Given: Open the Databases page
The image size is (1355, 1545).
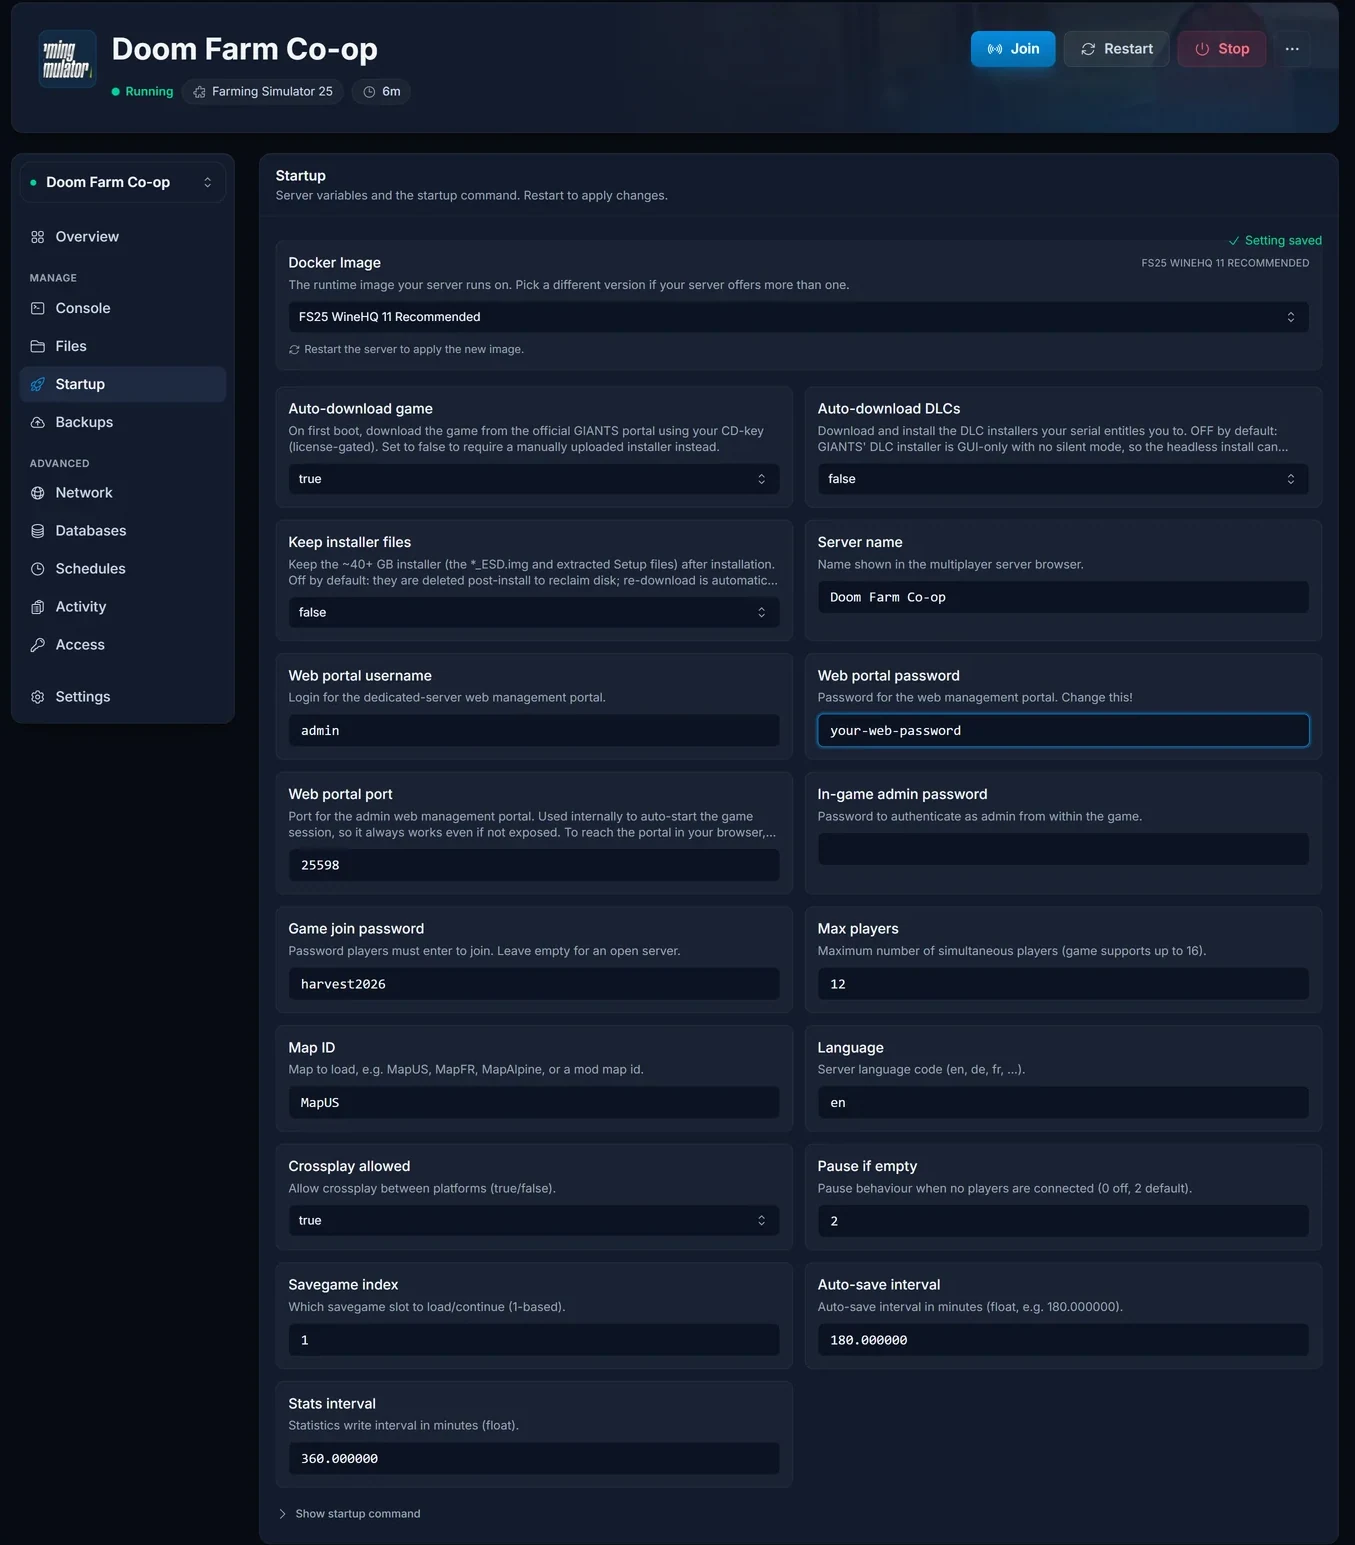Looking at the screenshot, I should tap(123, 531).
